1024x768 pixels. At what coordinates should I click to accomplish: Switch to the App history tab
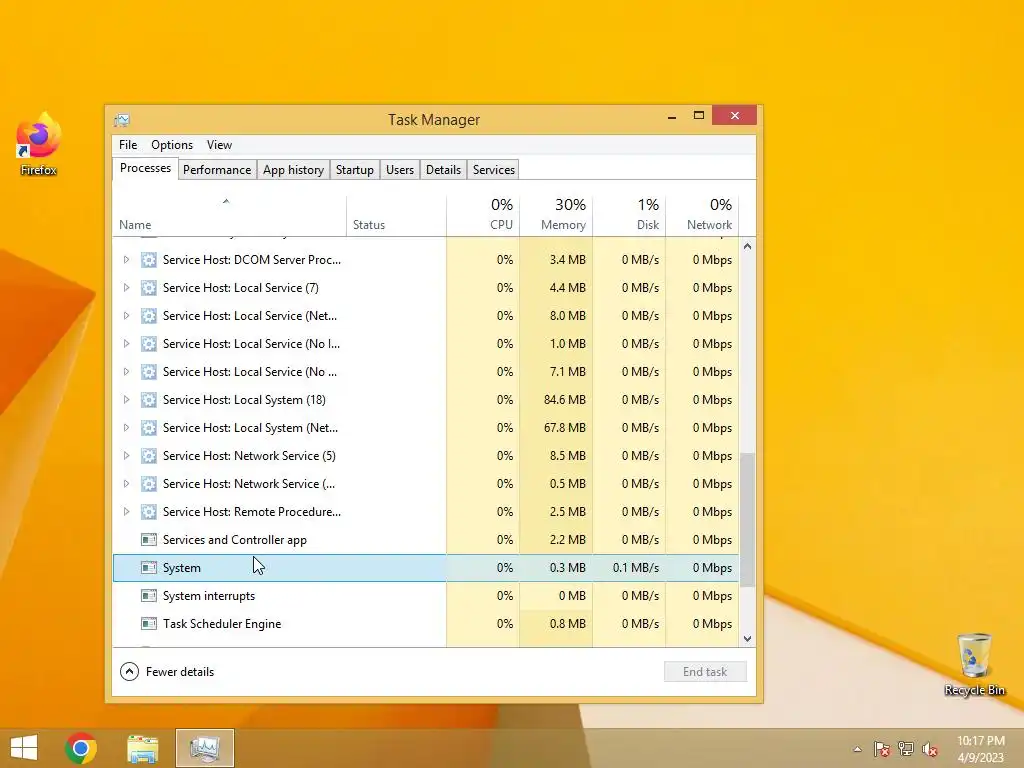click(293, 170)
